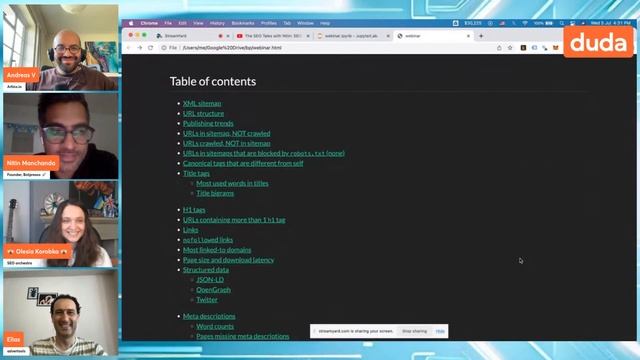Open URLs containing more than 1 h1 tag
The image size is (640, 360).
click(x=234, y=220)
